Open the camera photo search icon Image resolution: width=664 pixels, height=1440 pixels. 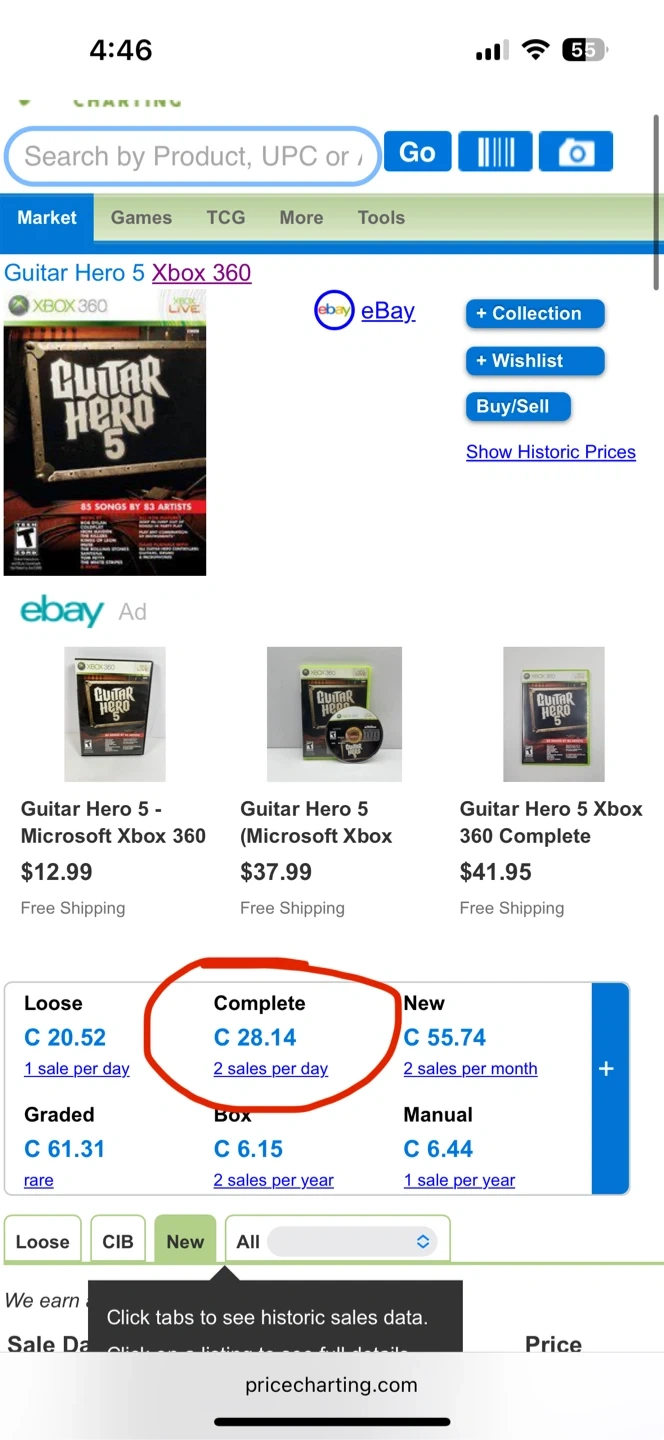575,152
